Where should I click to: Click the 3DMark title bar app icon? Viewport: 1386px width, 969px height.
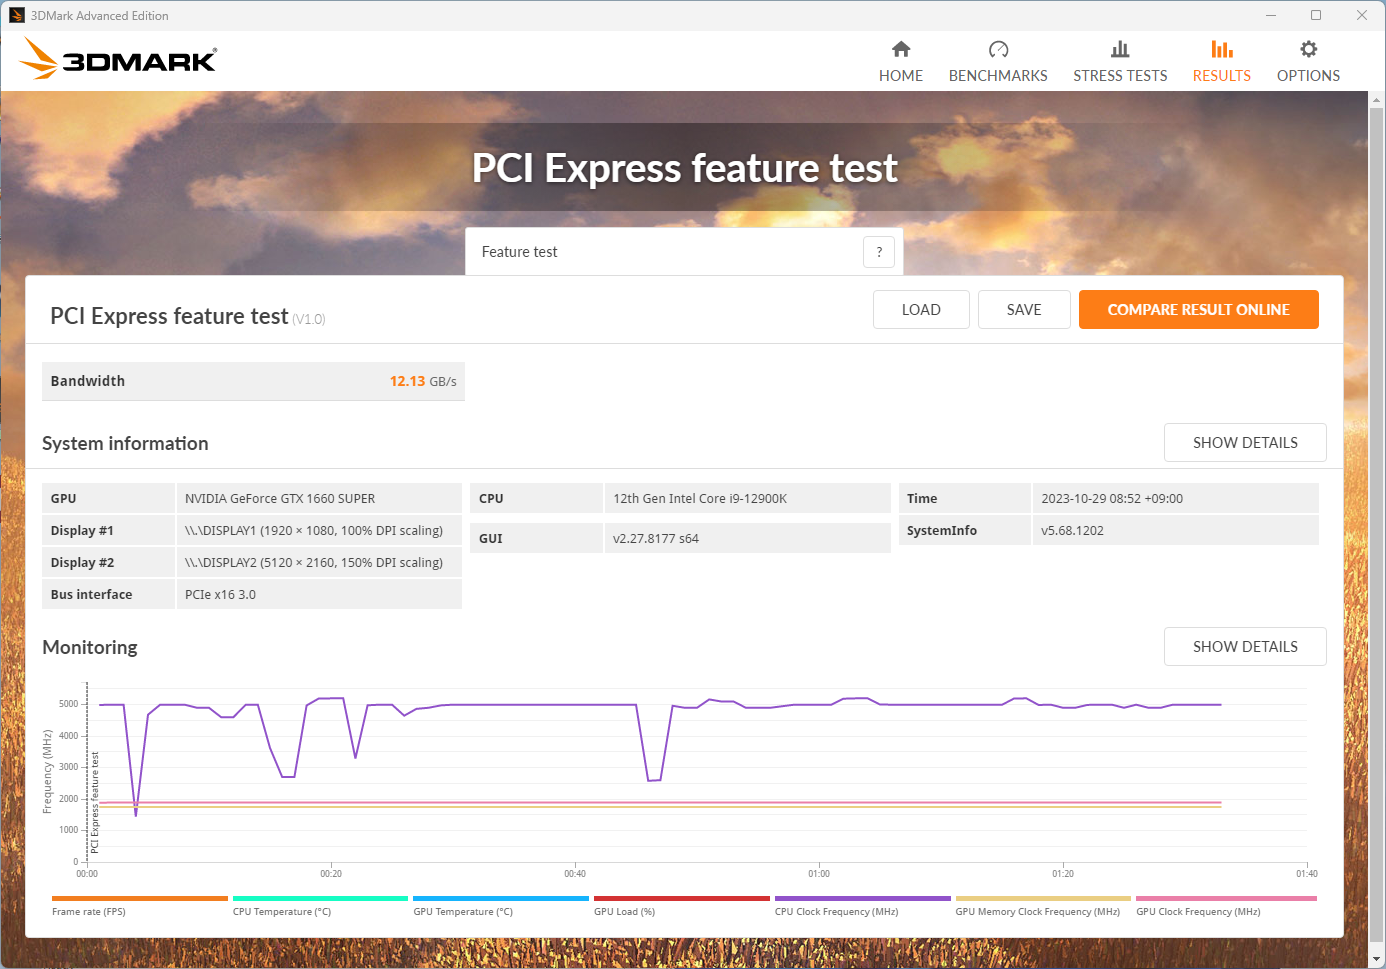pyautogui.click(x=17, y=15)
